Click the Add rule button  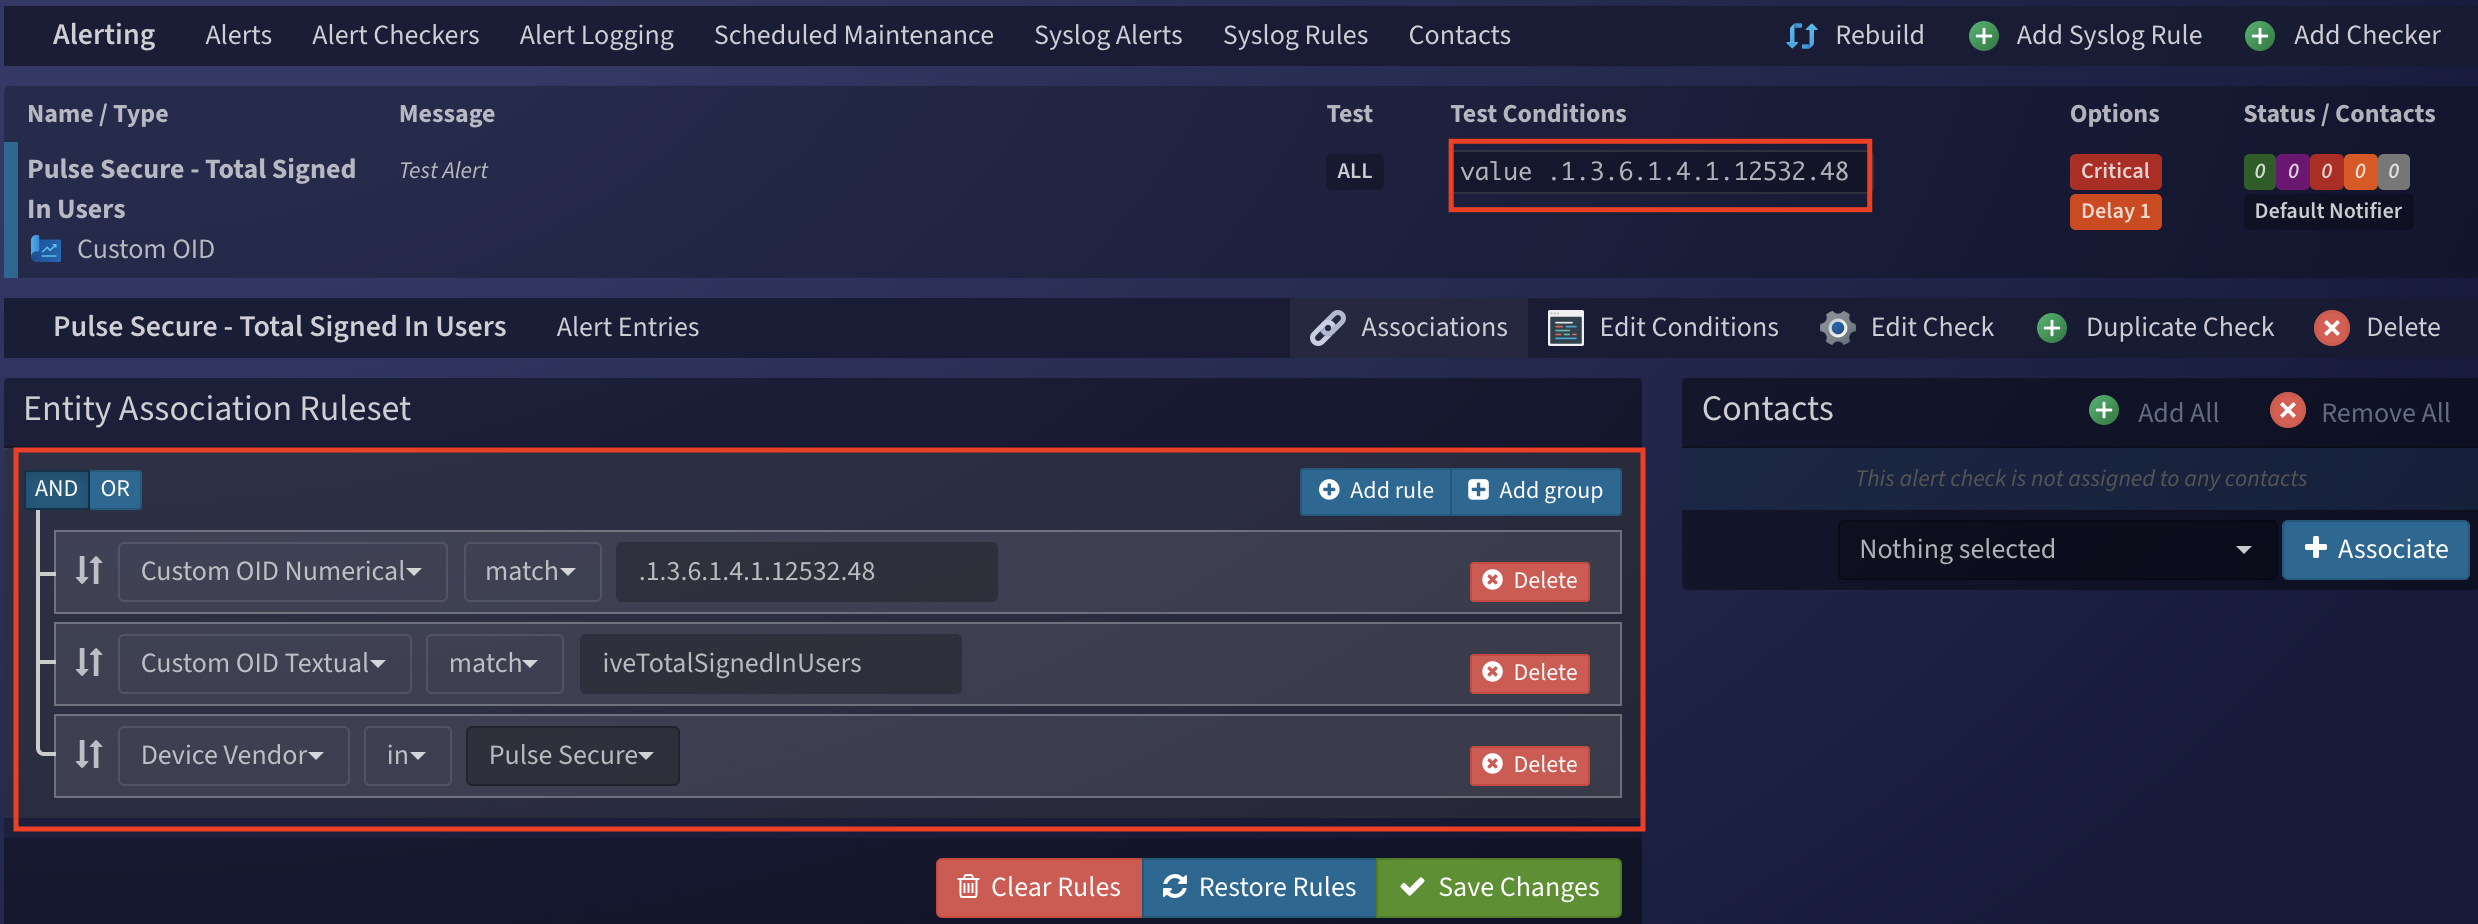[x=1376, y=490]
